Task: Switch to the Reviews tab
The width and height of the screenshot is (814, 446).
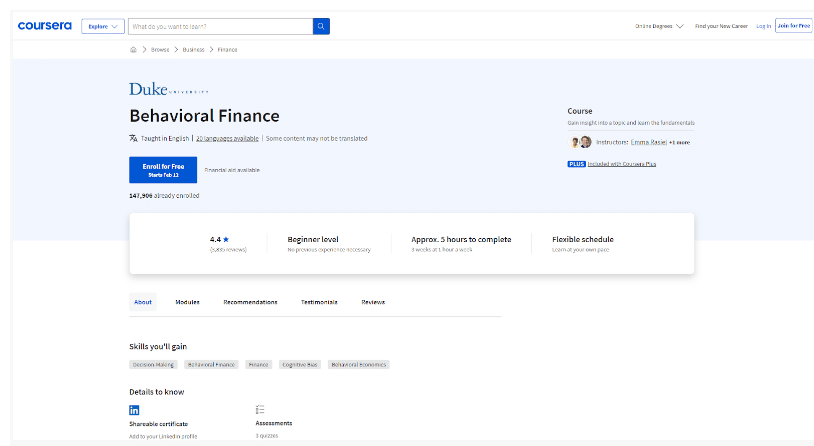Action: pyautogui.click(x=373, y=302)
